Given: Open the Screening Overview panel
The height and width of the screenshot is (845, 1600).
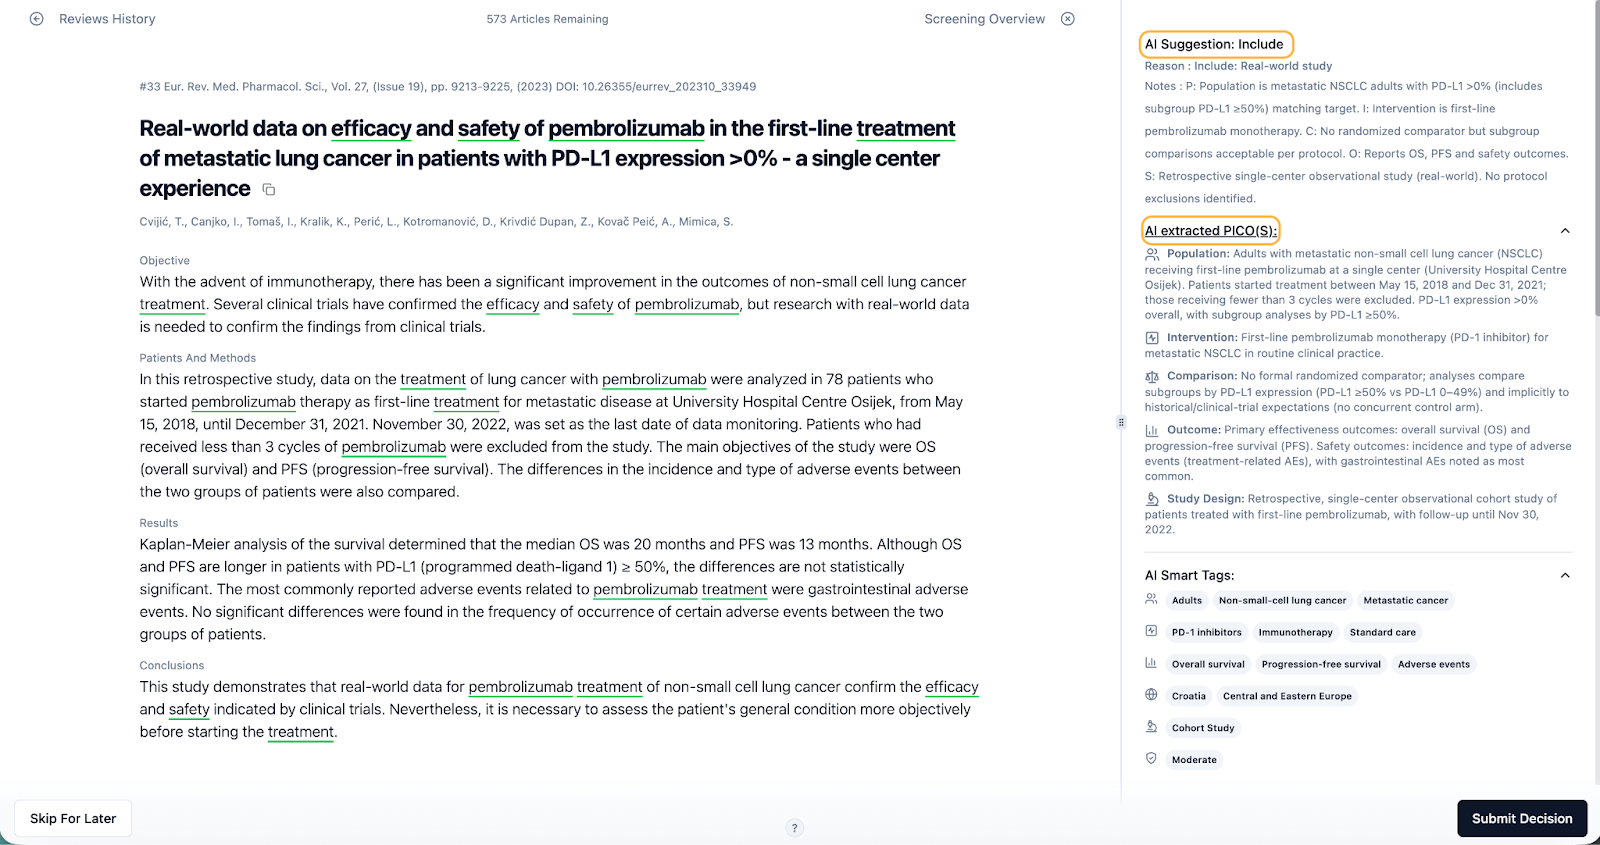Looking at the screenshot, I should click(984, 19).
